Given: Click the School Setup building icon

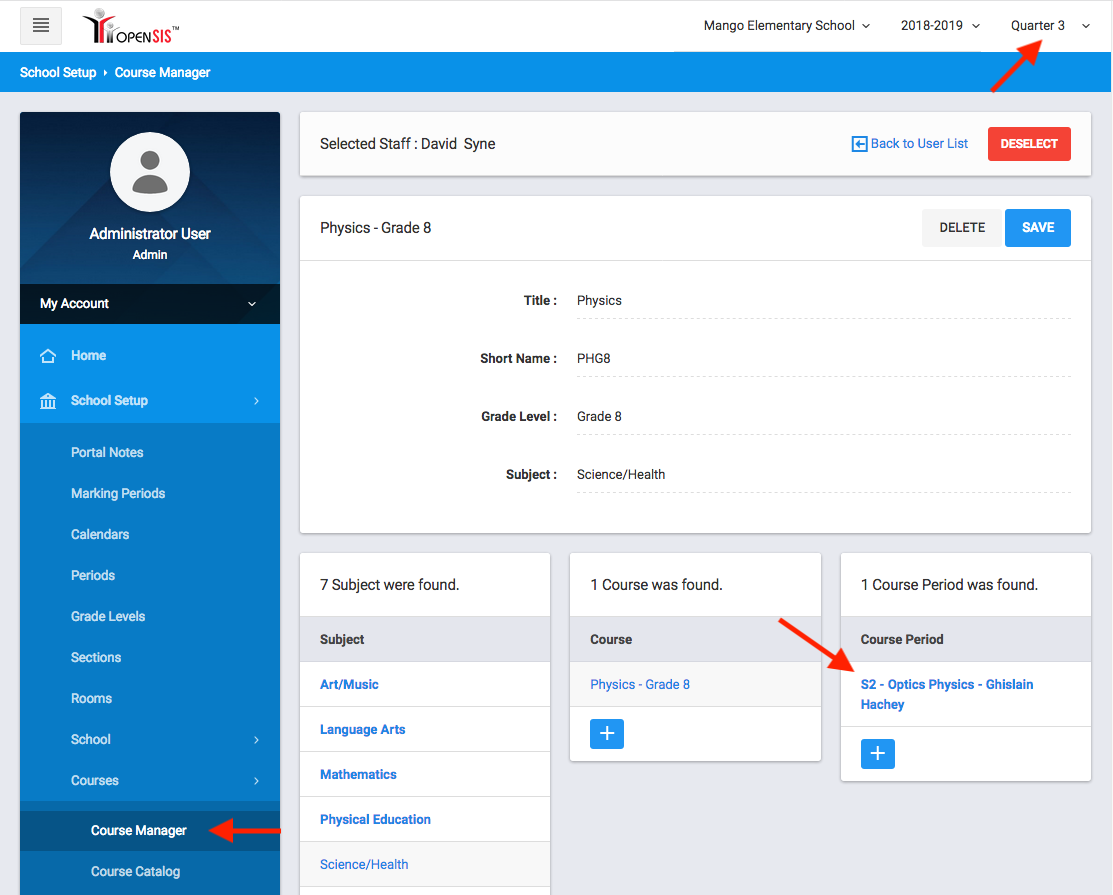Looking at the screenshot, I should [47, 401].
